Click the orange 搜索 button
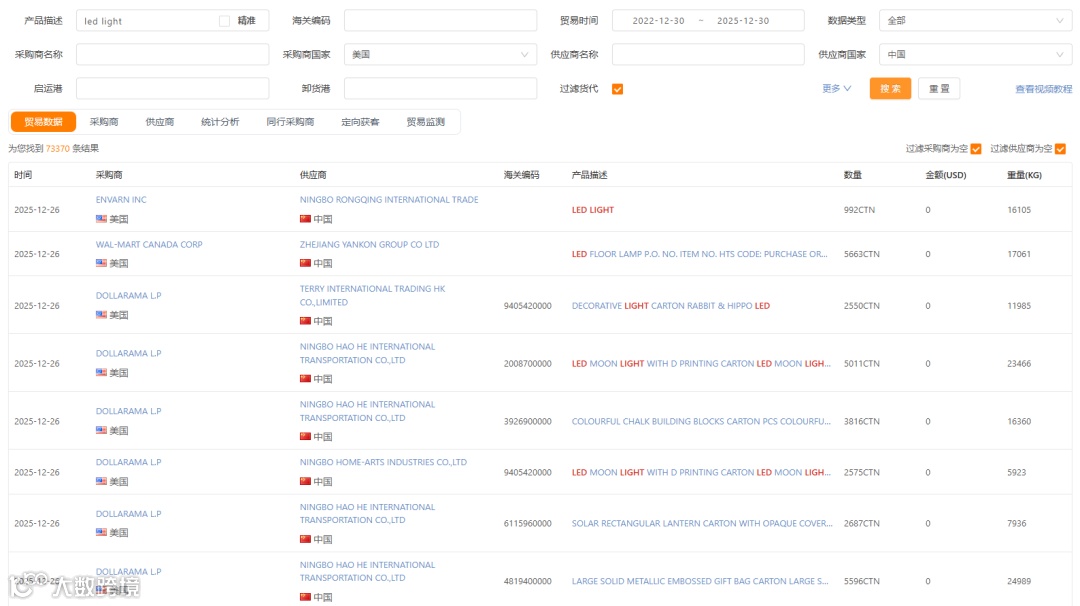 [x=890, y=89]
